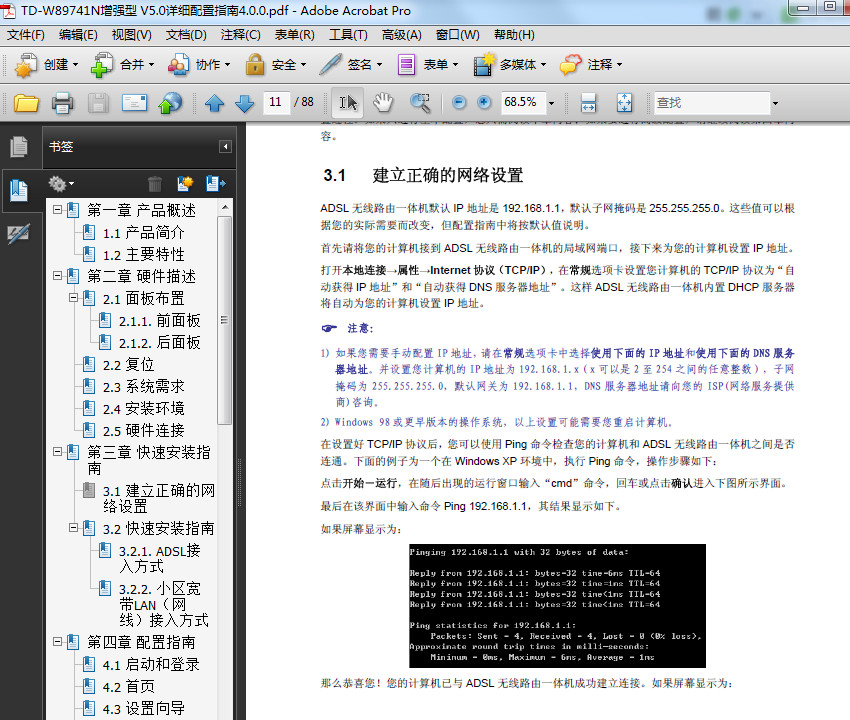The height and width of the screenshot is (720, 850).
Task: Click the Print icon
Action: tap(62, 102)
